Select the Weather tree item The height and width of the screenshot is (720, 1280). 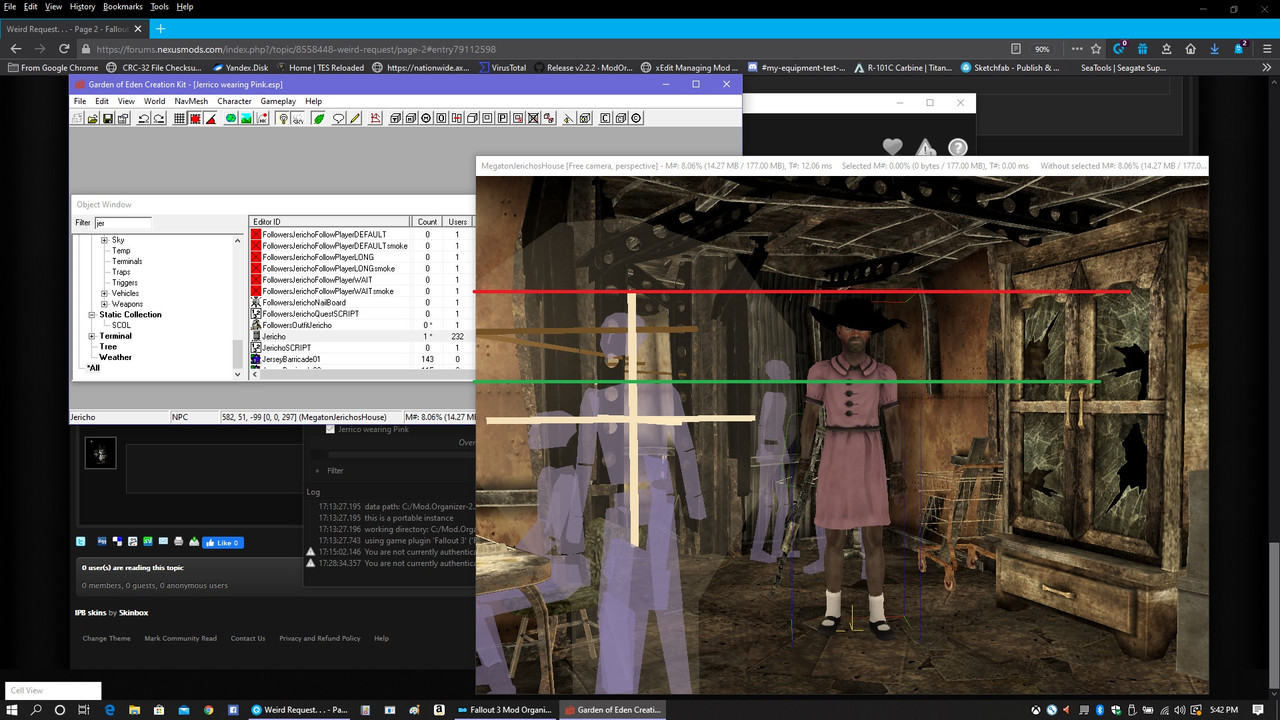point(115,357)
